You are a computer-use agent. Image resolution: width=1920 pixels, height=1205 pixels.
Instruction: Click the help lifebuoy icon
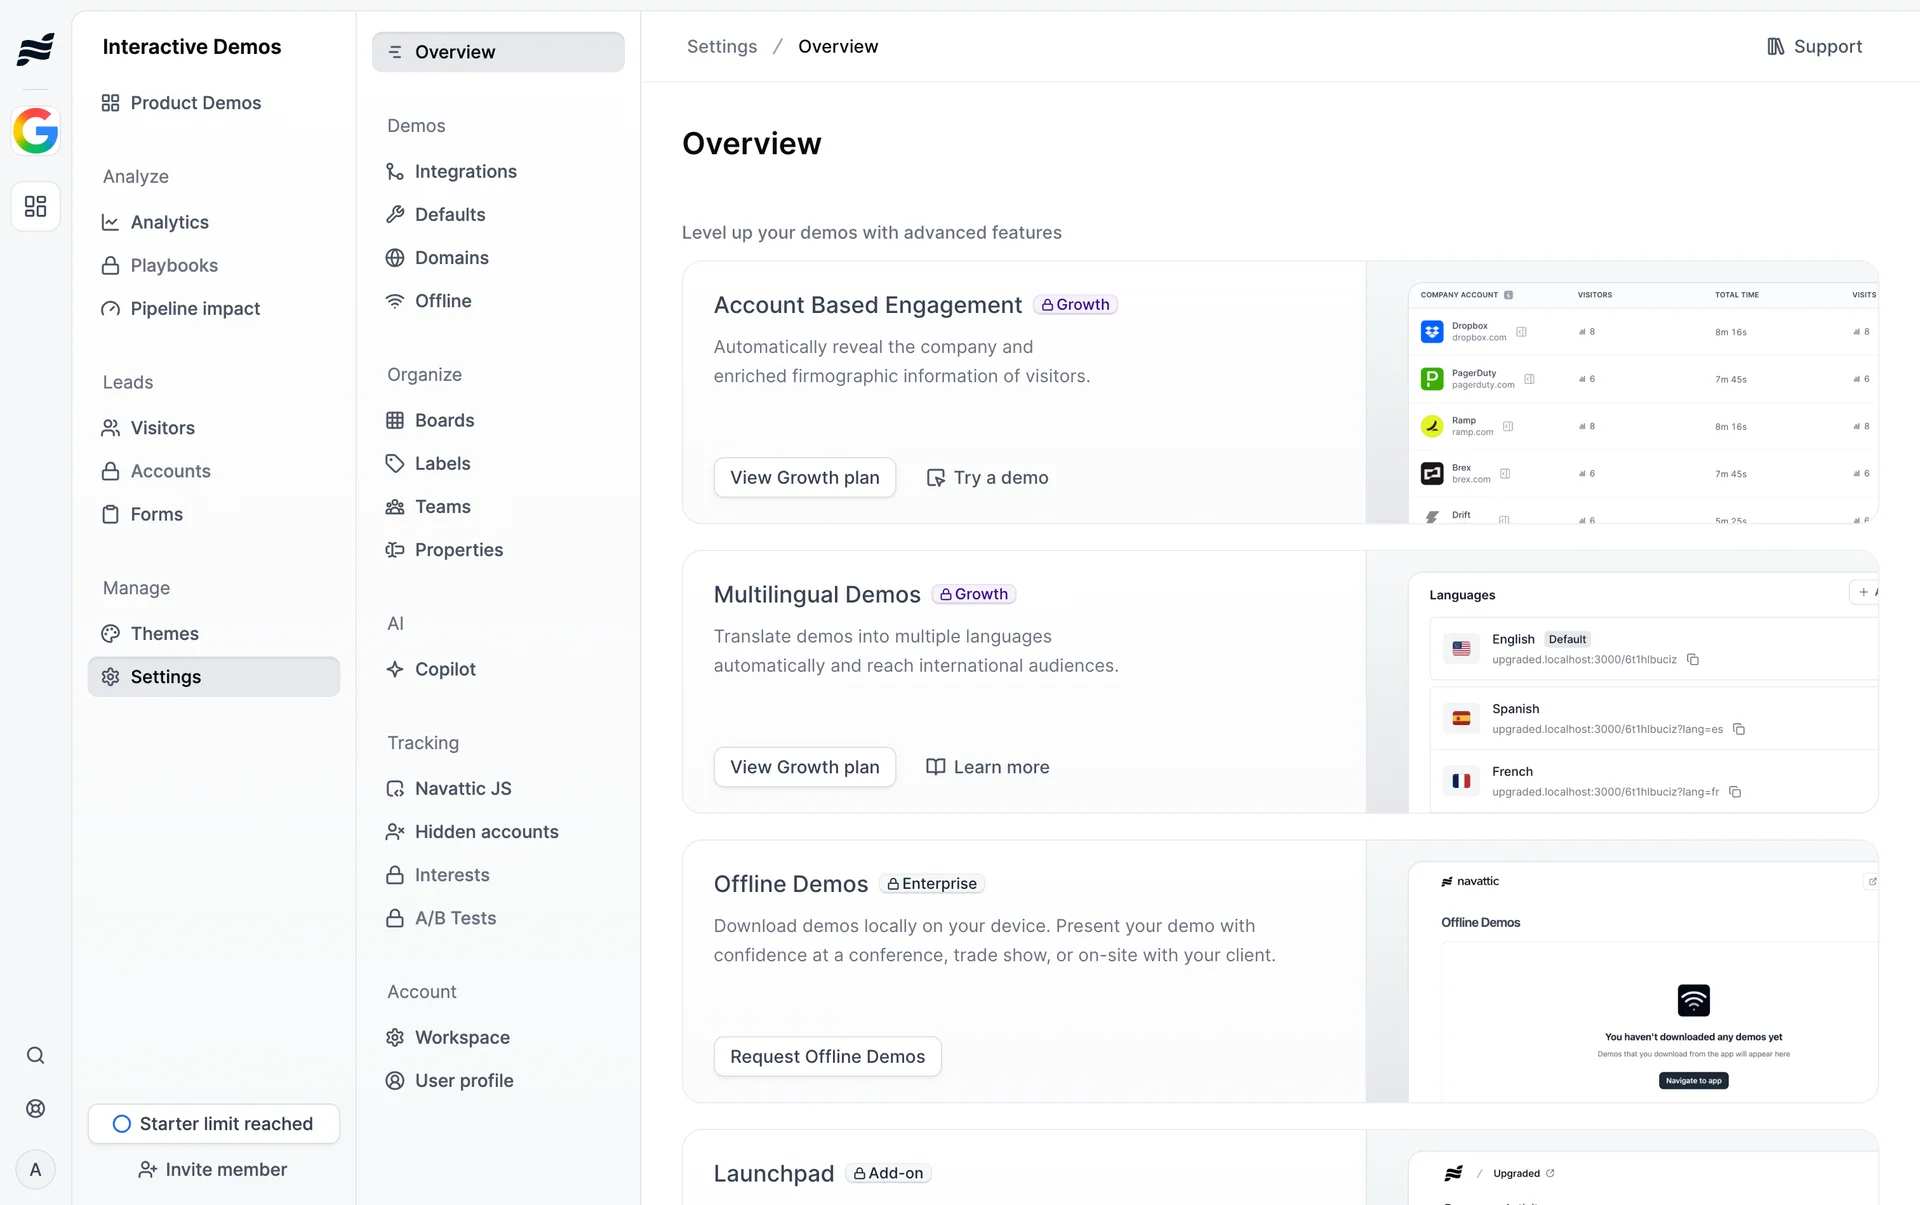point(36,1108)
